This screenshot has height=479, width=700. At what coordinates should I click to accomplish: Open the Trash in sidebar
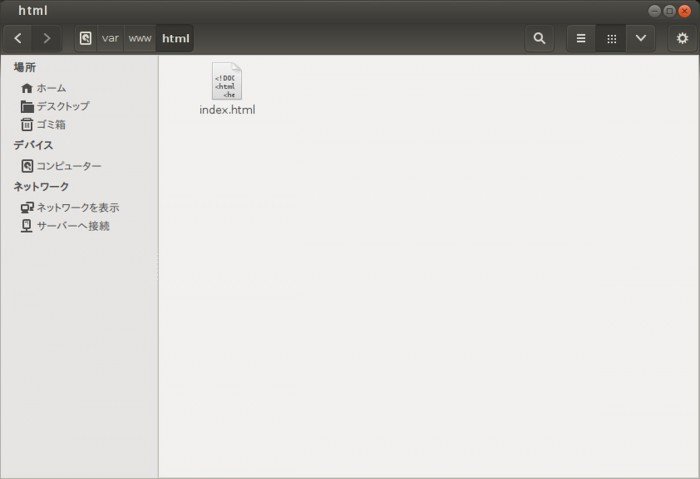click(x=51, y=125)
